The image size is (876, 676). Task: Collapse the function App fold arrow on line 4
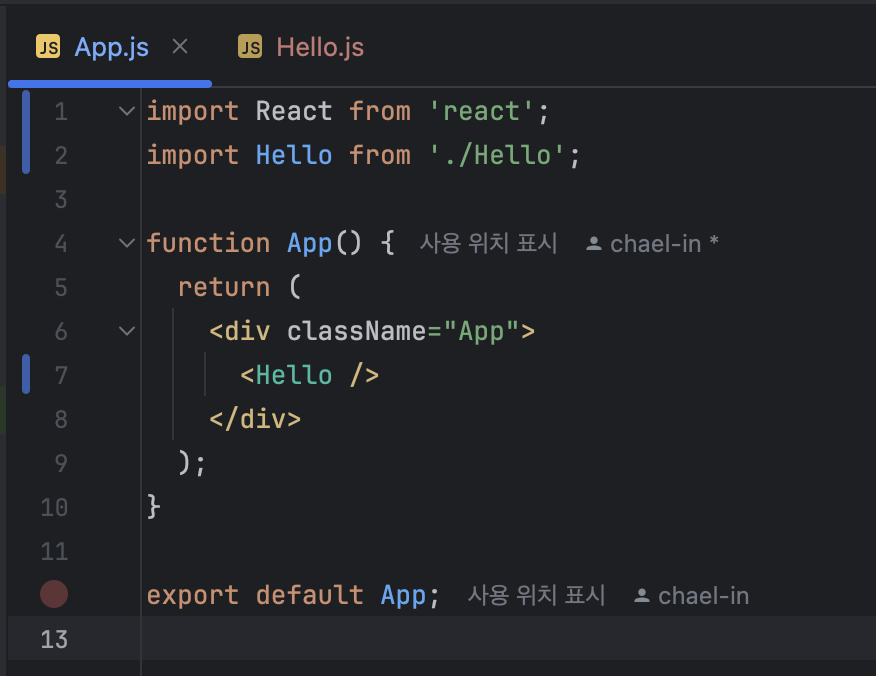coord(127,243)
